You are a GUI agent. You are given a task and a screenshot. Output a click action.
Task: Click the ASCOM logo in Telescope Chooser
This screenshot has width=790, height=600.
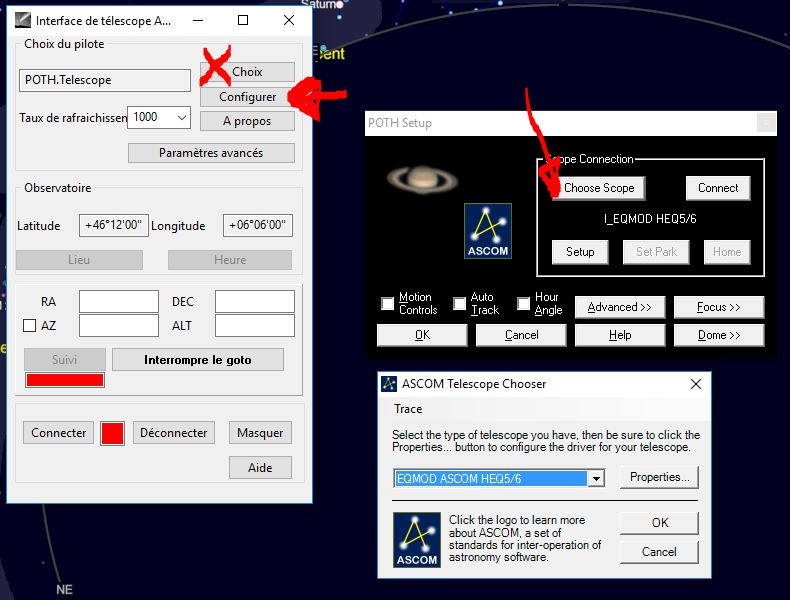pyautogui.click(x=417, y=540)
